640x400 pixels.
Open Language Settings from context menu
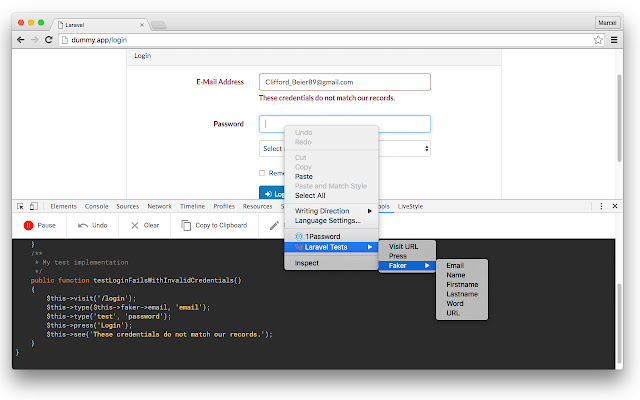coord(328,220)
